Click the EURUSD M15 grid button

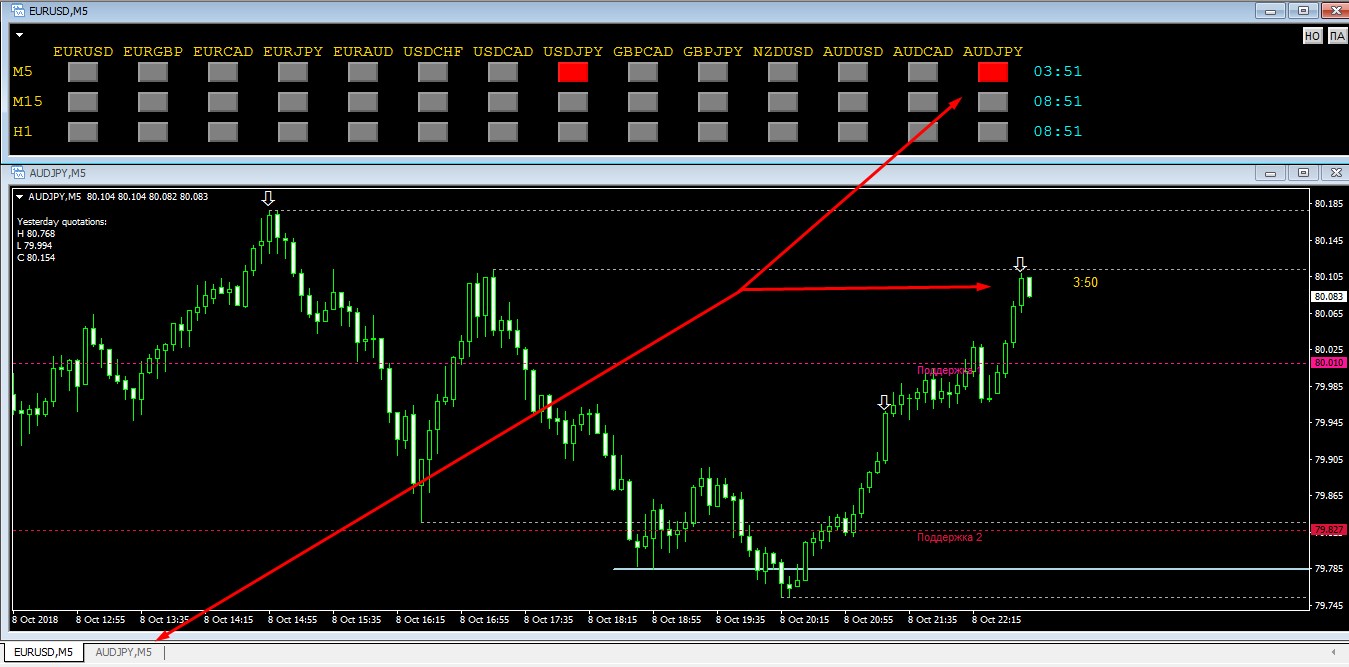[83, 102]
